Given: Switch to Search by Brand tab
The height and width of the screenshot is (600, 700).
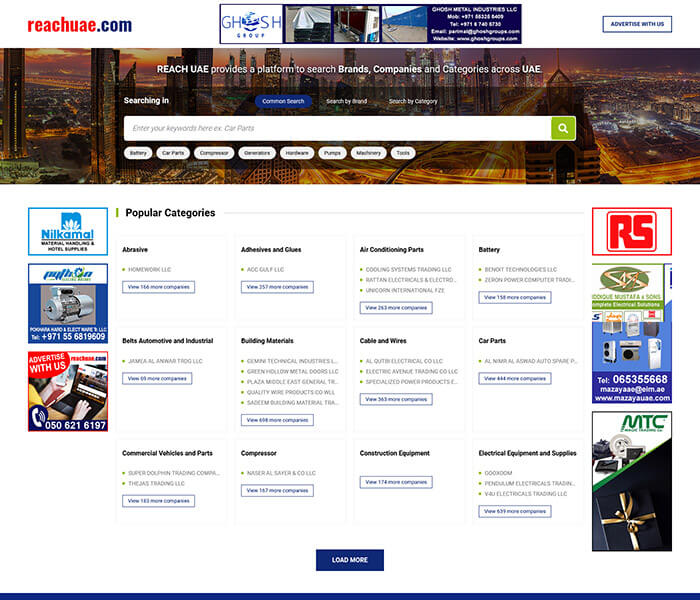Looking at the screenshot, I should (346, 101).
